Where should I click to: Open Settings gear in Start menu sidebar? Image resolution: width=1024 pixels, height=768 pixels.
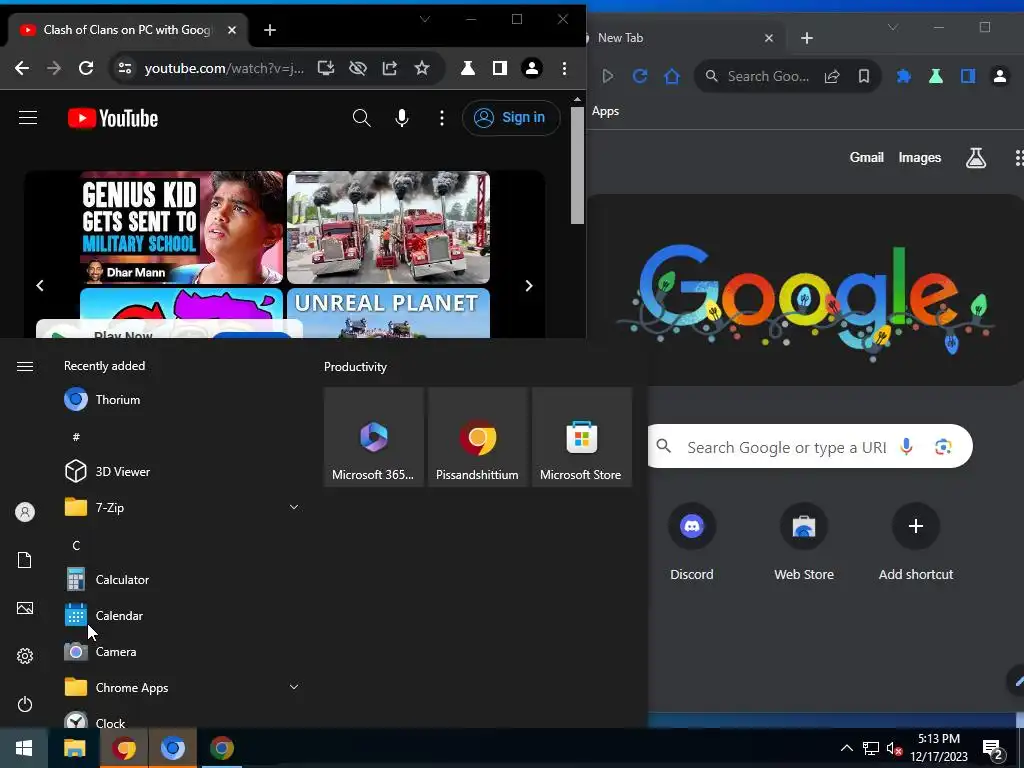click(25, 656)
